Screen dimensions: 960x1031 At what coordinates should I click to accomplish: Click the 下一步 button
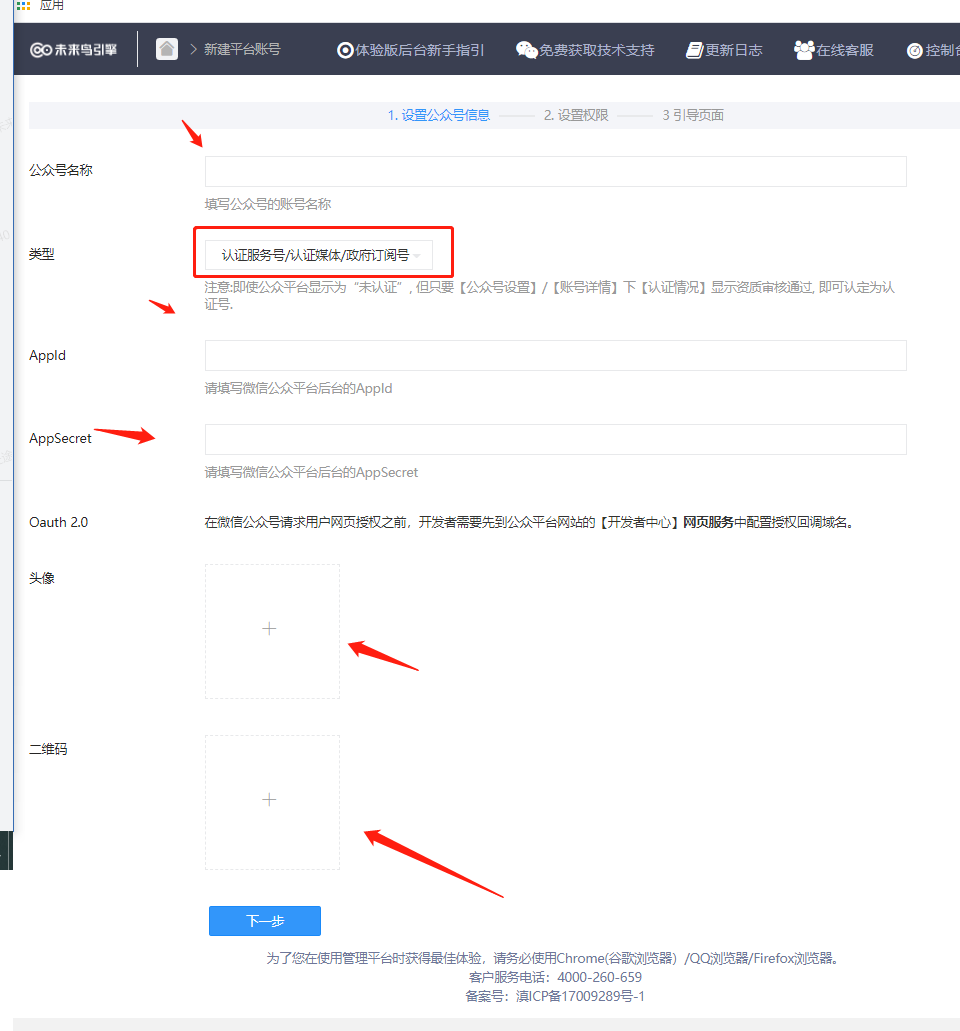265,921
